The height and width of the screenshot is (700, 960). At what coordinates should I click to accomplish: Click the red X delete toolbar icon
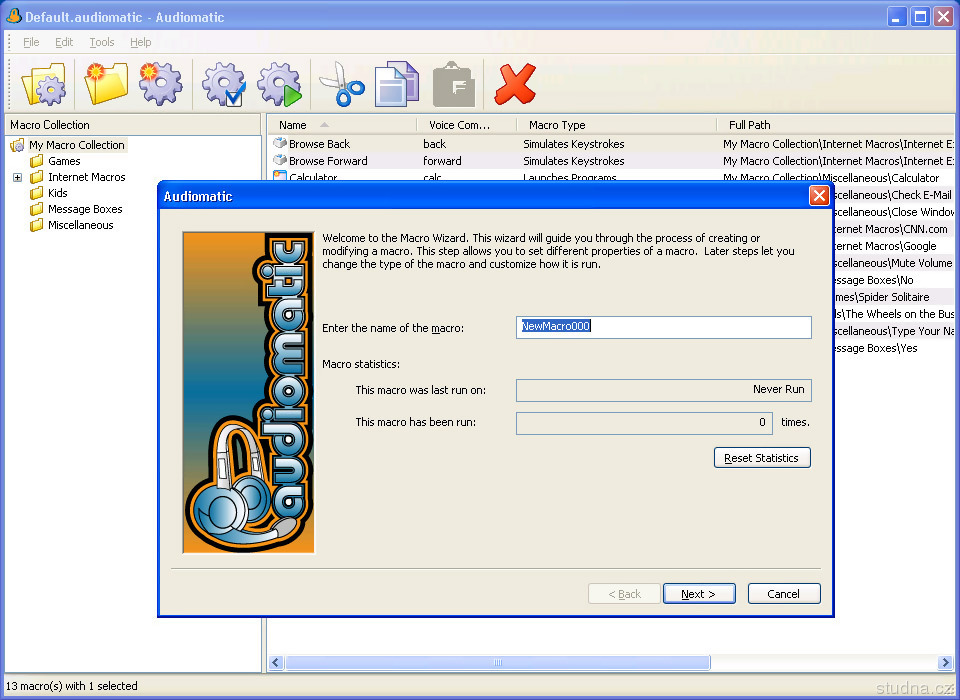click(x=515, y=84)
